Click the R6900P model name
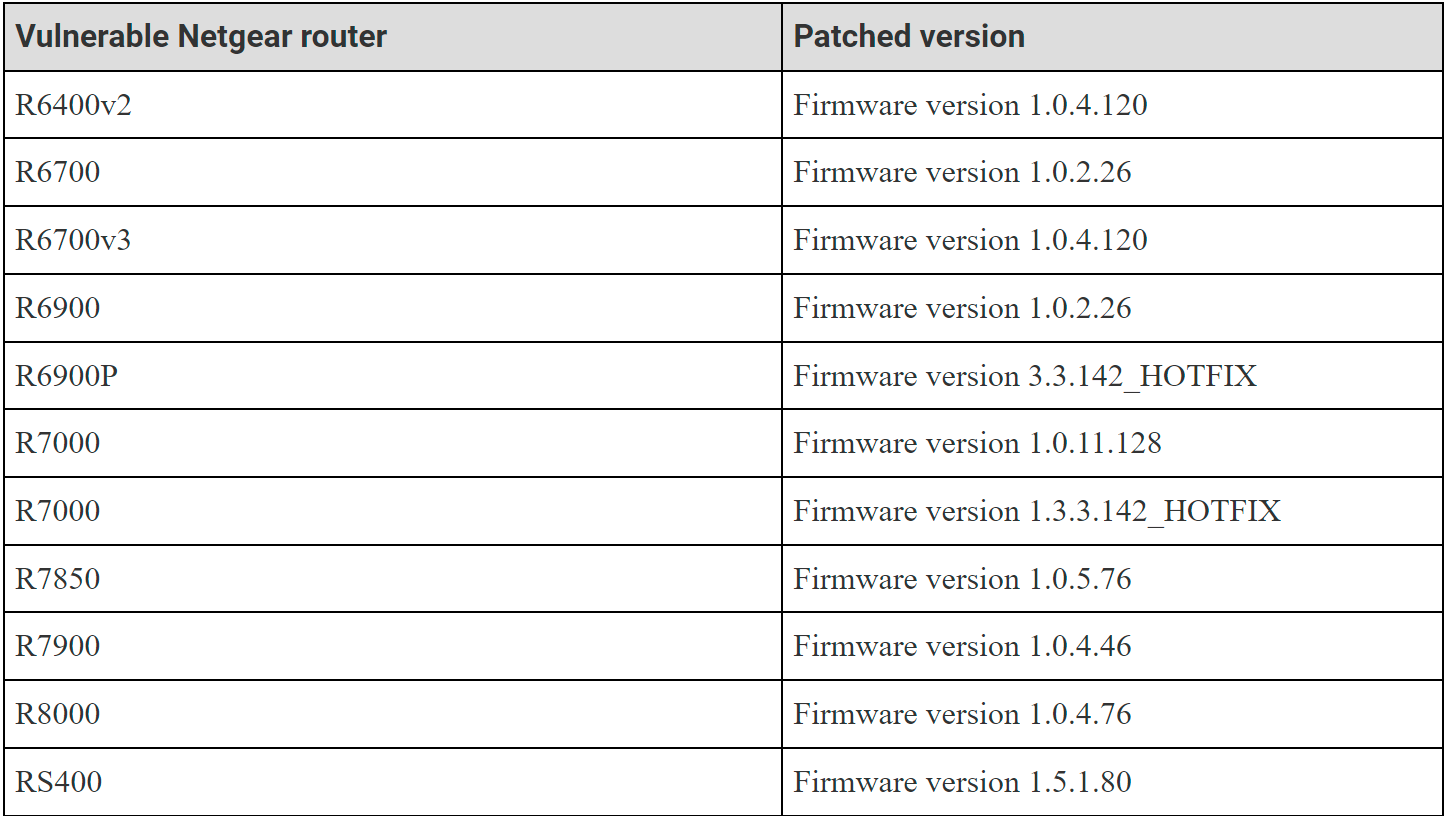Image resolution: width=1448 pixels, height=816 pixels. pyautogui.click(x=66, y=376)
